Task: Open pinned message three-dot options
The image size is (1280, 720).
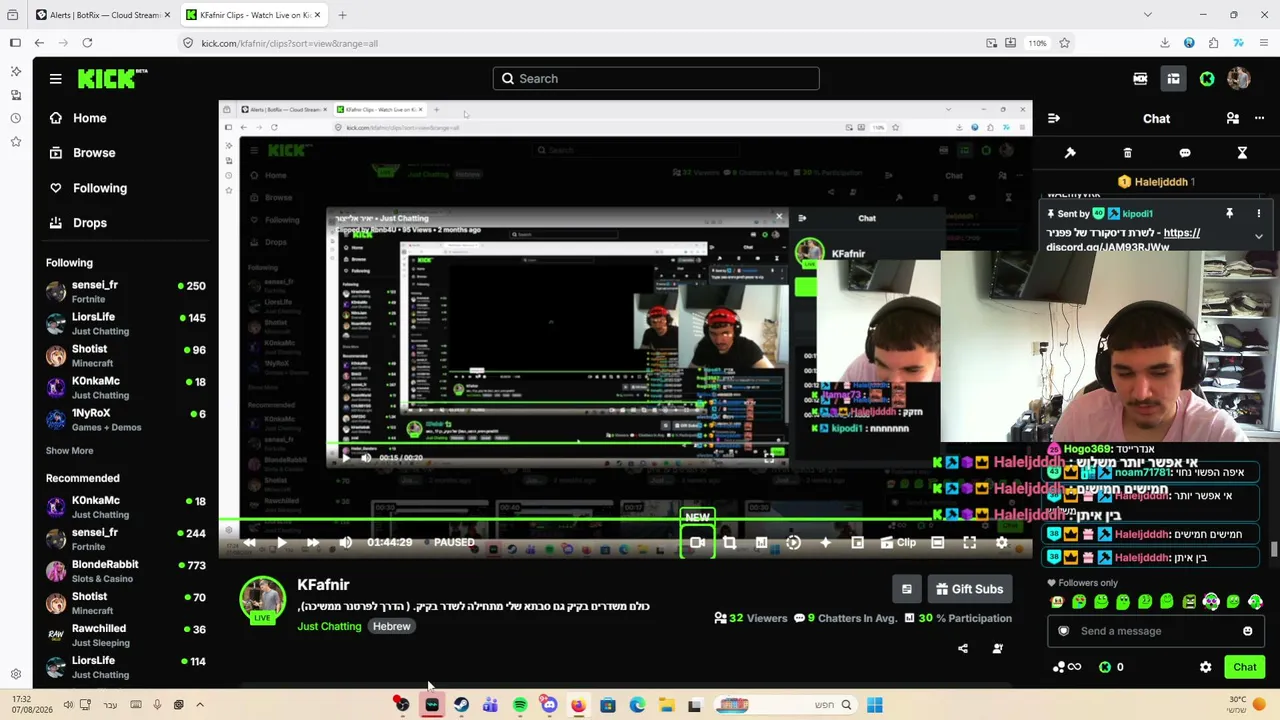Action: pos(1258,213)
